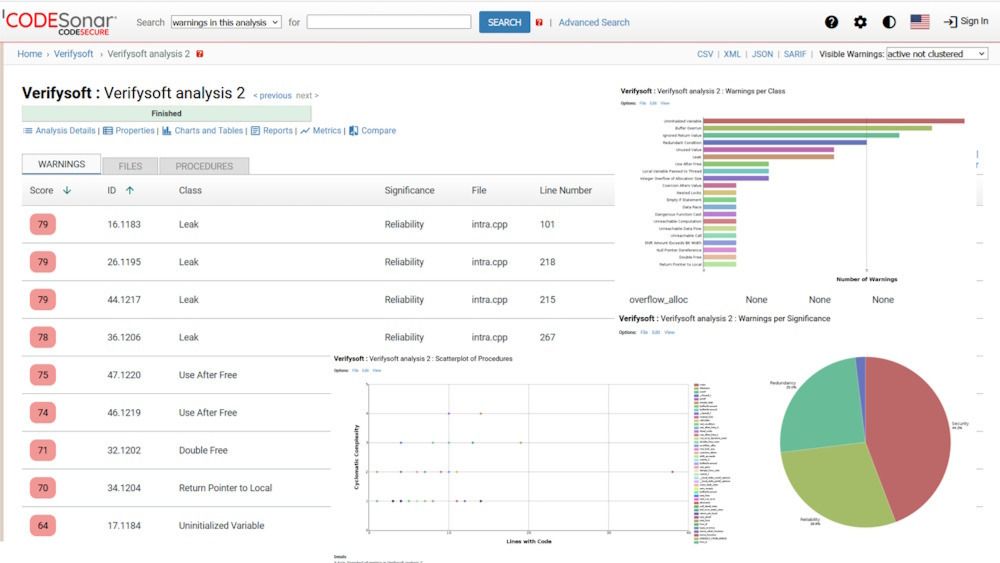Viewport: 1000px width, 563px height.
Task: Open the help question mark icon
Action: point(831,22)
